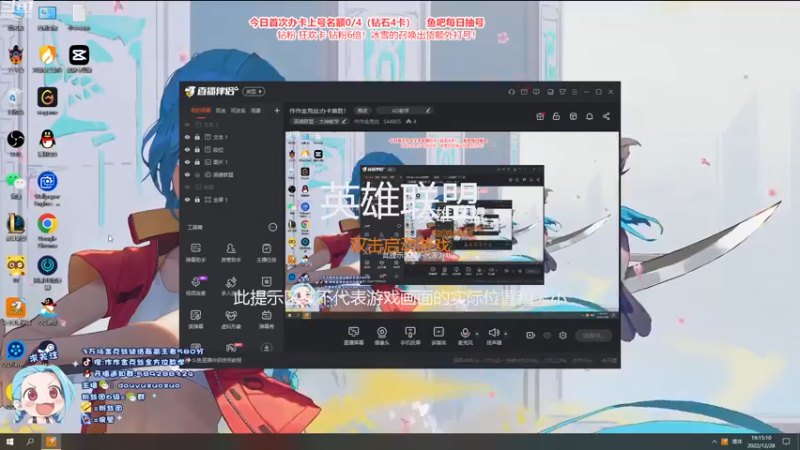Select the 文本 1 source row
800x450 pixels.
click(x=232, y=137)
